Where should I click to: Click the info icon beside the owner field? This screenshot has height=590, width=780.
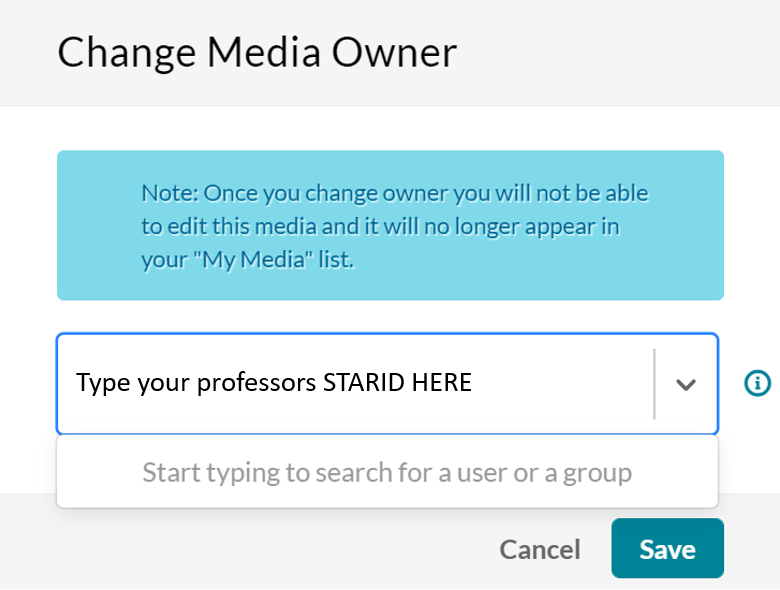(757, 383)
